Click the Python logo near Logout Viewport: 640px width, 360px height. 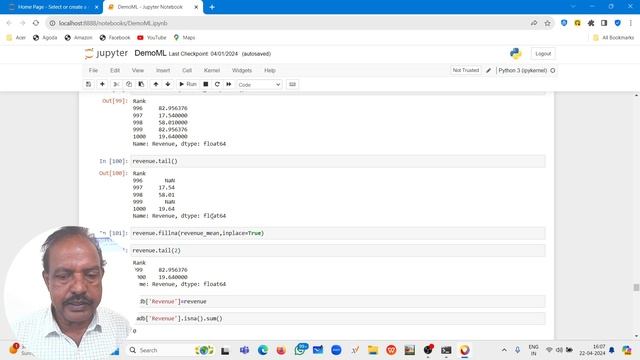[516, 53]
